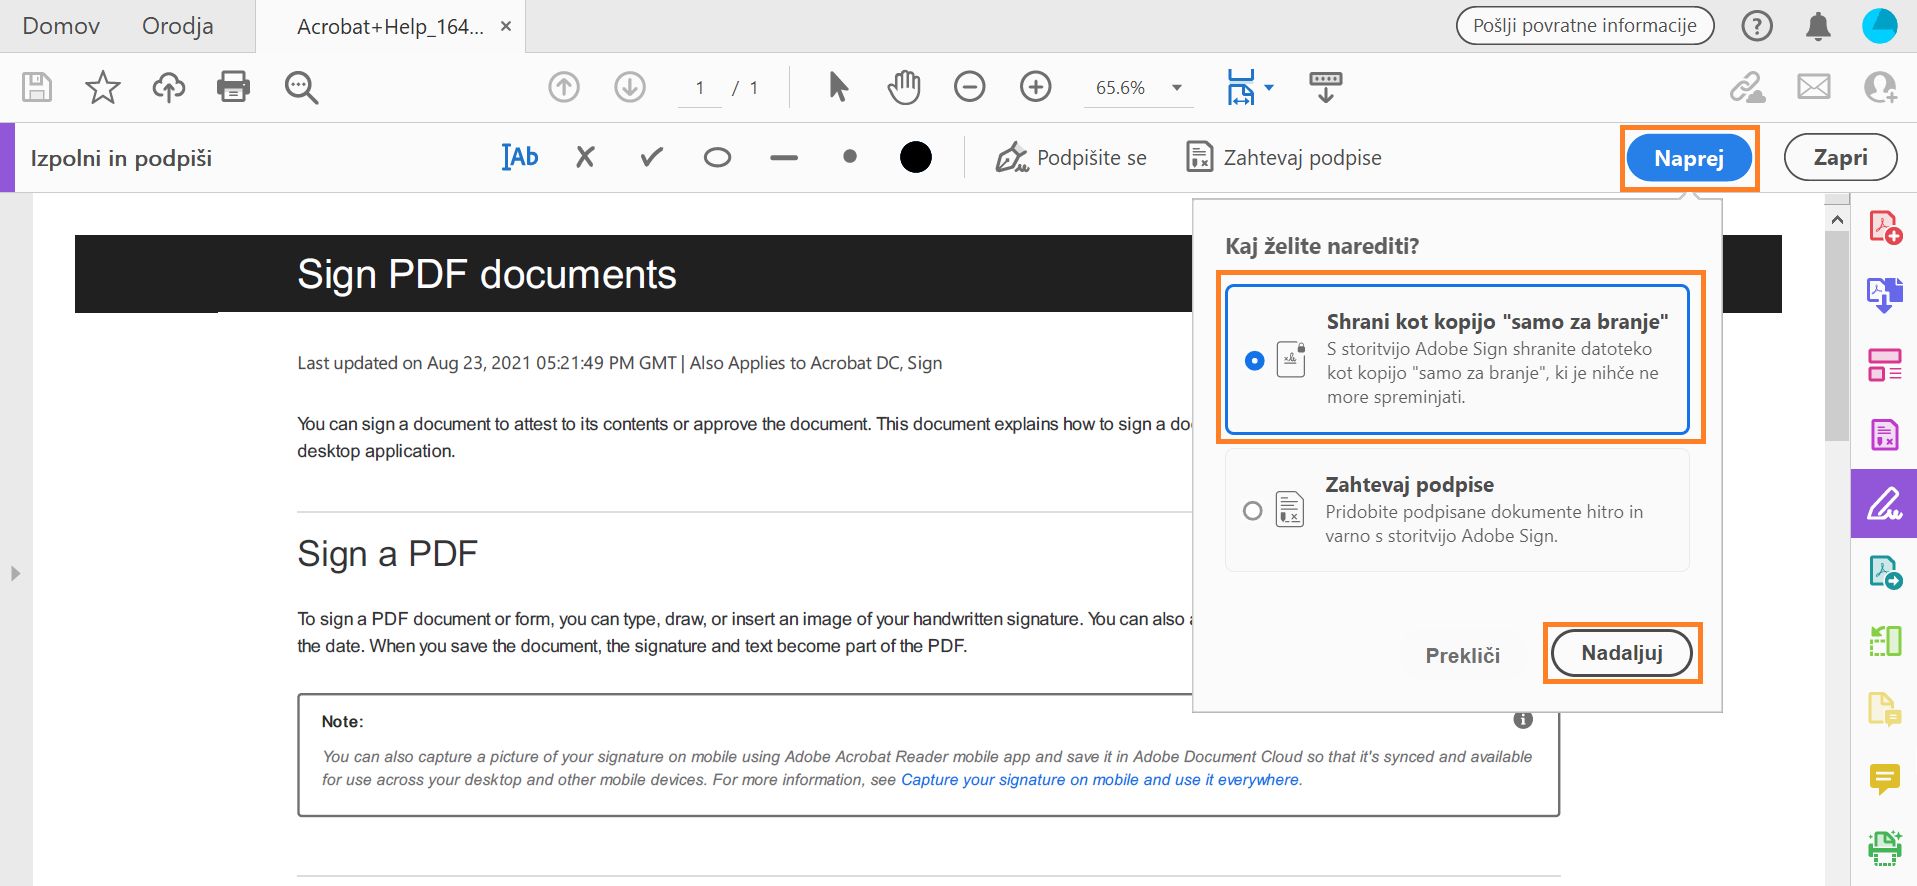The height and width of the screenshot is (886, 1917).
Task: Click the zoom in plus icon
Action: 1035,87
